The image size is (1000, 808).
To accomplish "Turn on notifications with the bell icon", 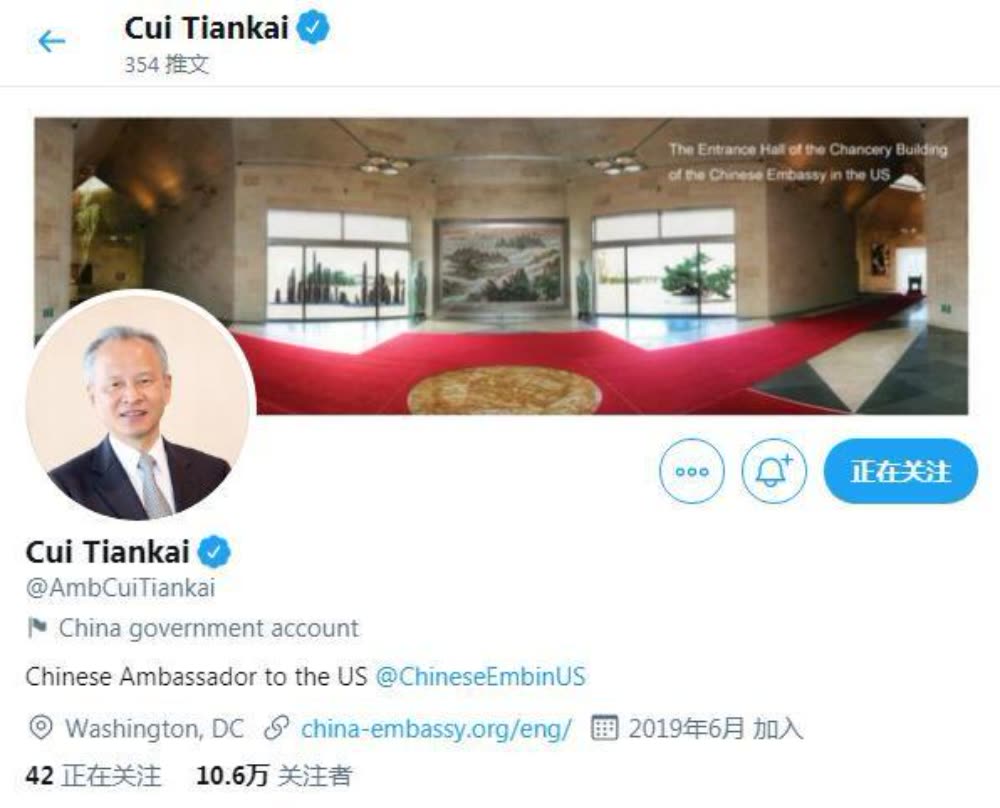I will click(774, 471).
